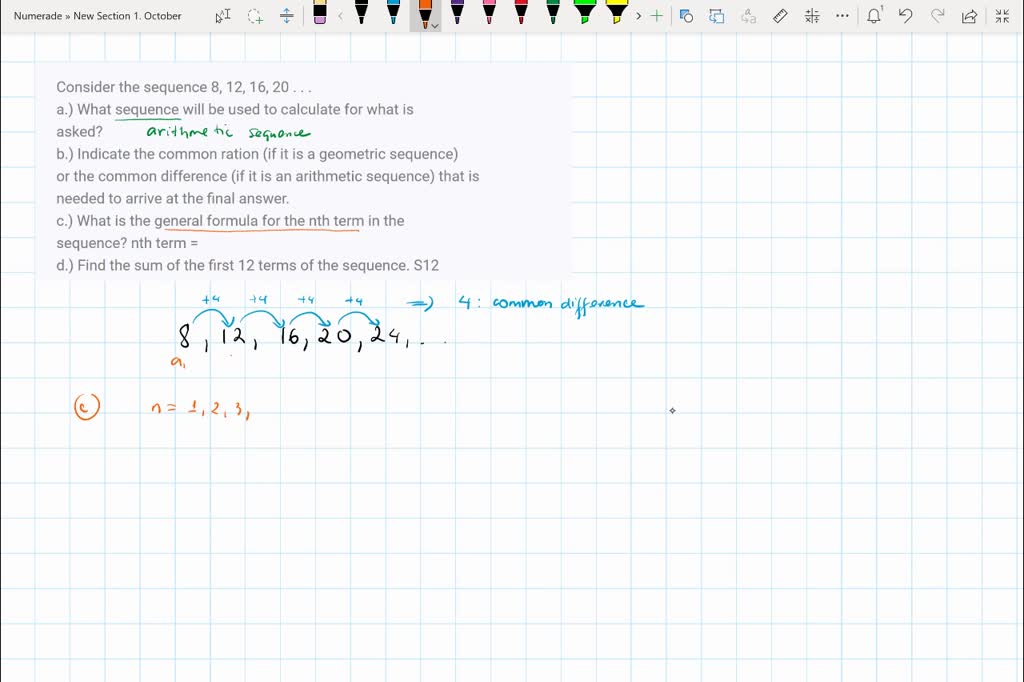View notifications via the bell icon
This screenshot has height=682, width=1024.
[875, 15]
